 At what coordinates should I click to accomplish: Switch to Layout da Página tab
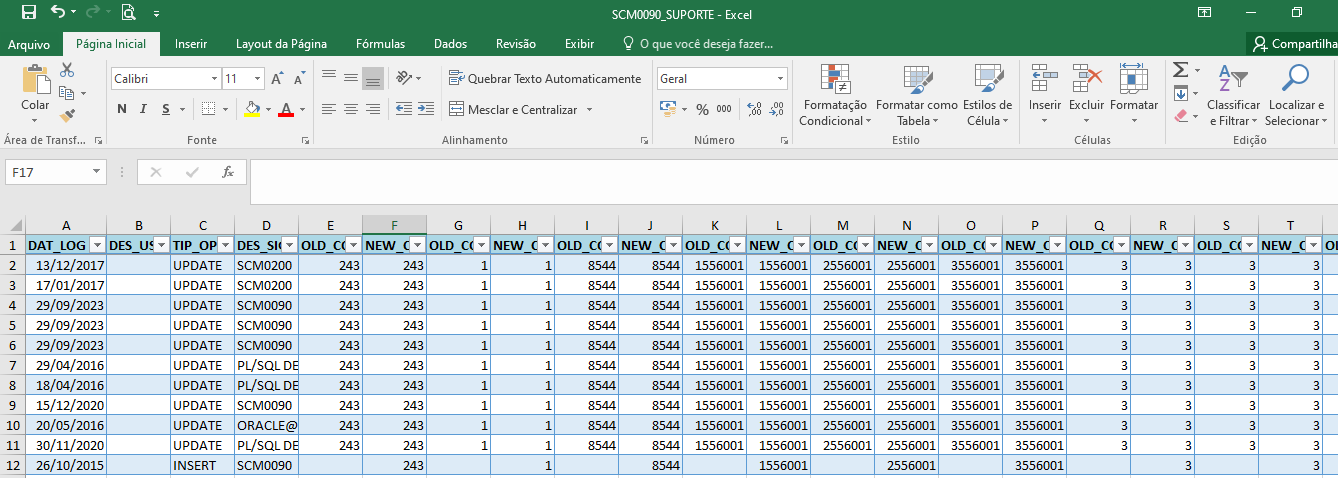(281, 44)
